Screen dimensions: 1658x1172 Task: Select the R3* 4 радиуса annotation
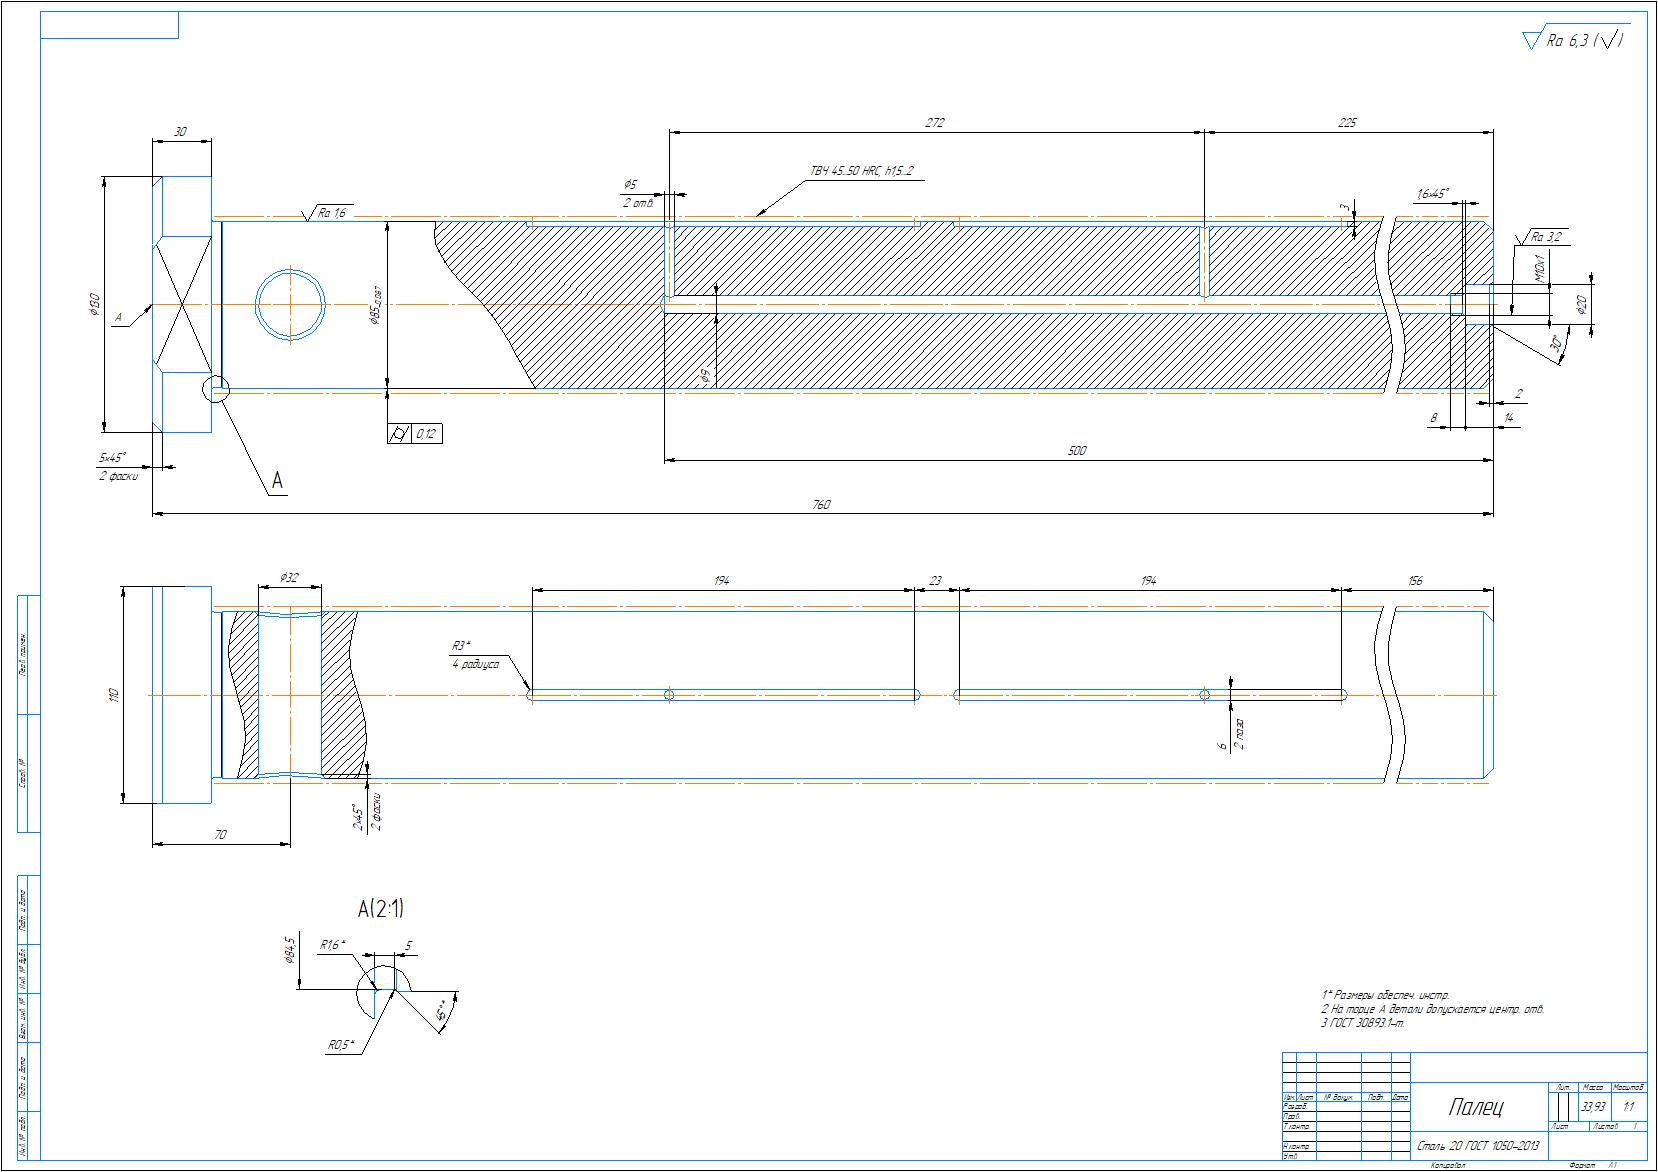[x=475, y=655]
